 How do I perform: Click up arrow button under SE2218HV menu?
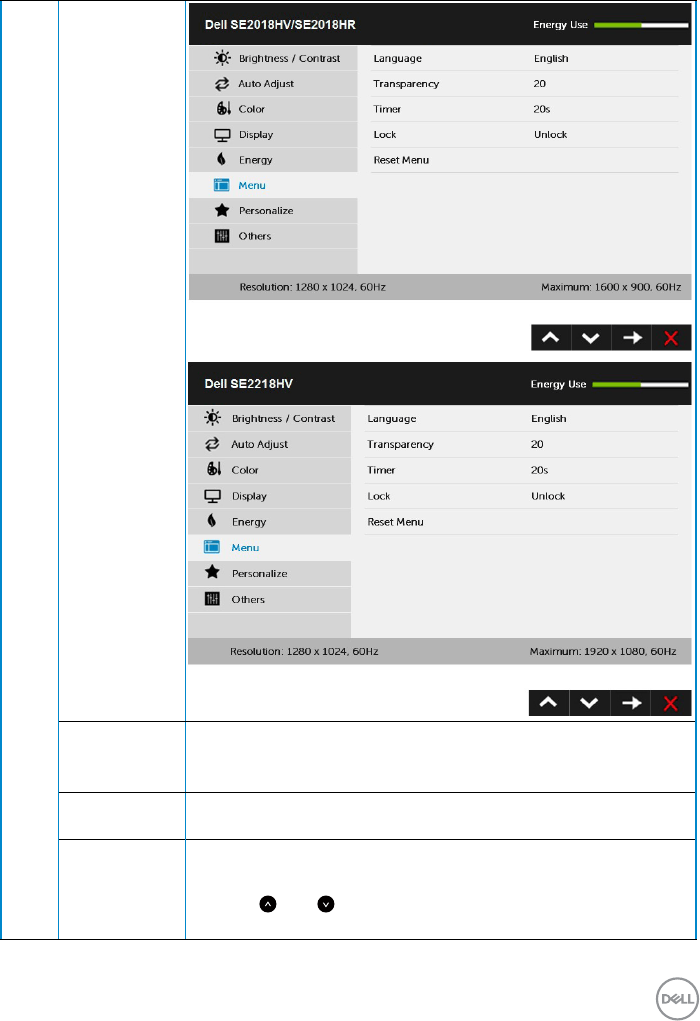549,703
